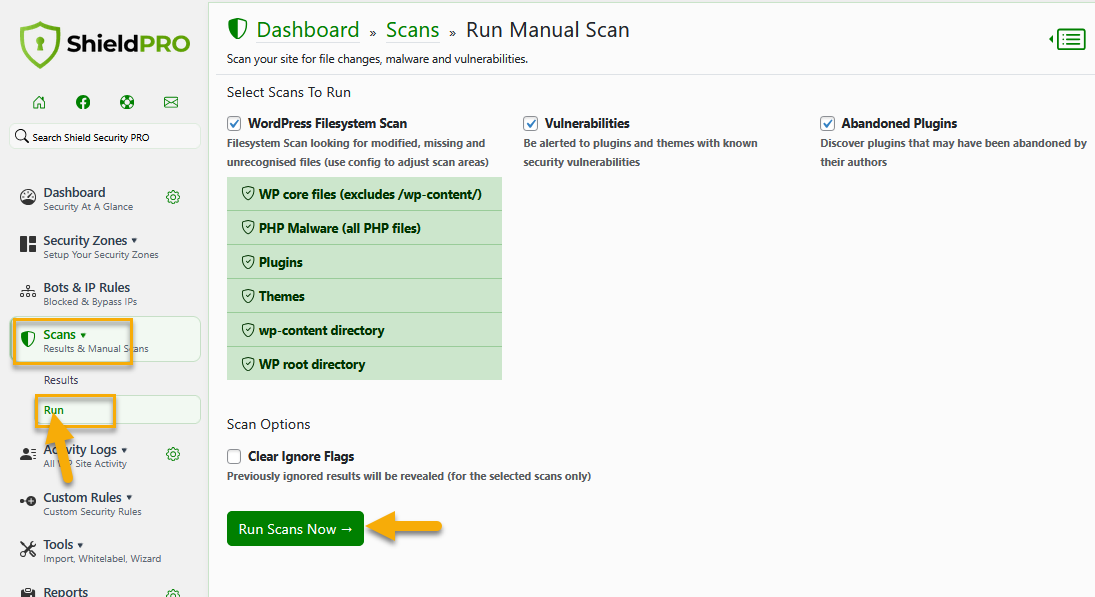Expand the Custom Rules menu arrow

point(129,498)
